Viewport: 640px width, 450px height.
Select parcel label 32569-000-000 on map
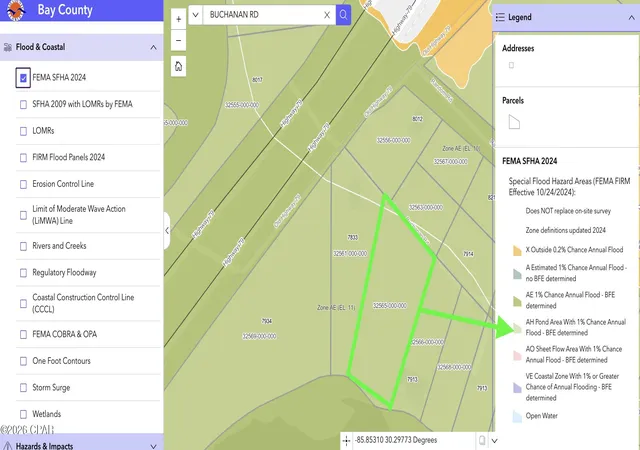(x=259, y=336)
